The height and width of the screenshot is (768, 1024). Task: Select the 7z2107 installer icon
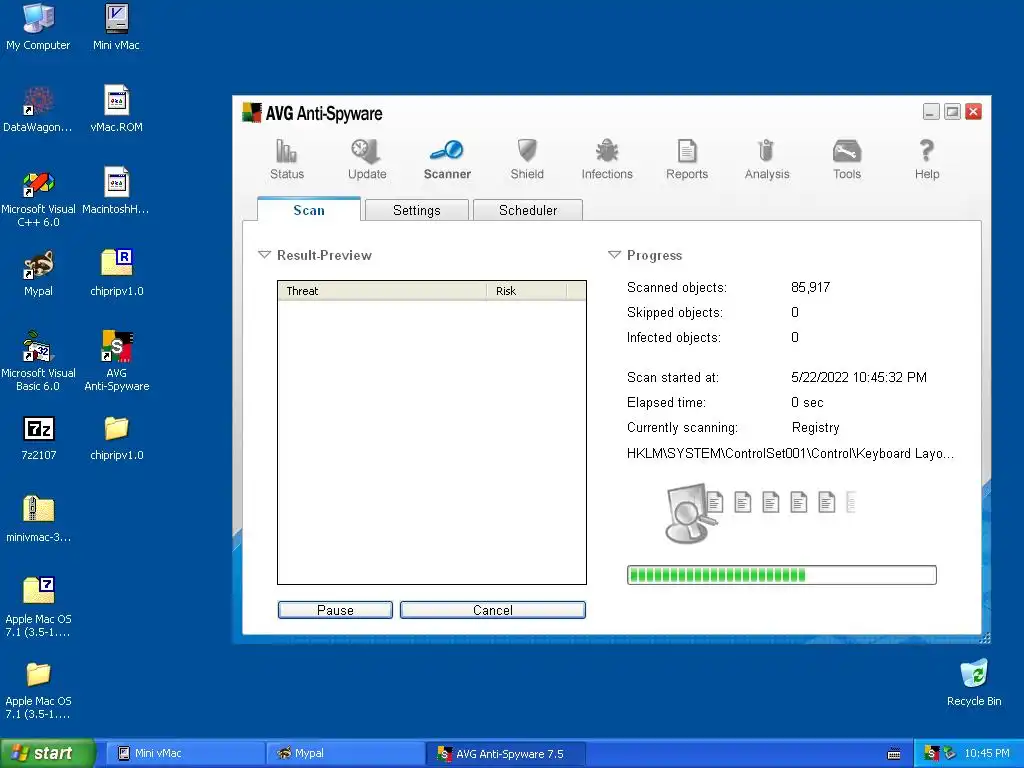[38, 439]
